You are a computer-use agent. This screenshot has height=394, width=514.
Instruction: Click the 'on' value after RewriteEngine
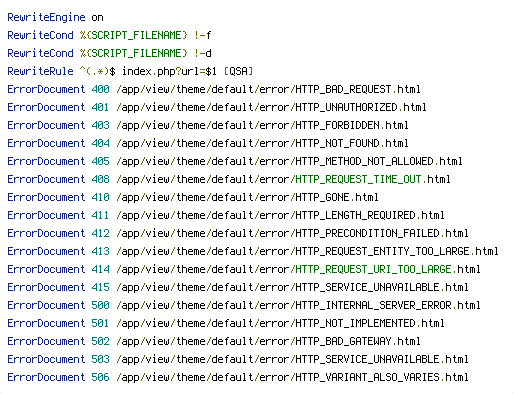[x=97, y=17]
